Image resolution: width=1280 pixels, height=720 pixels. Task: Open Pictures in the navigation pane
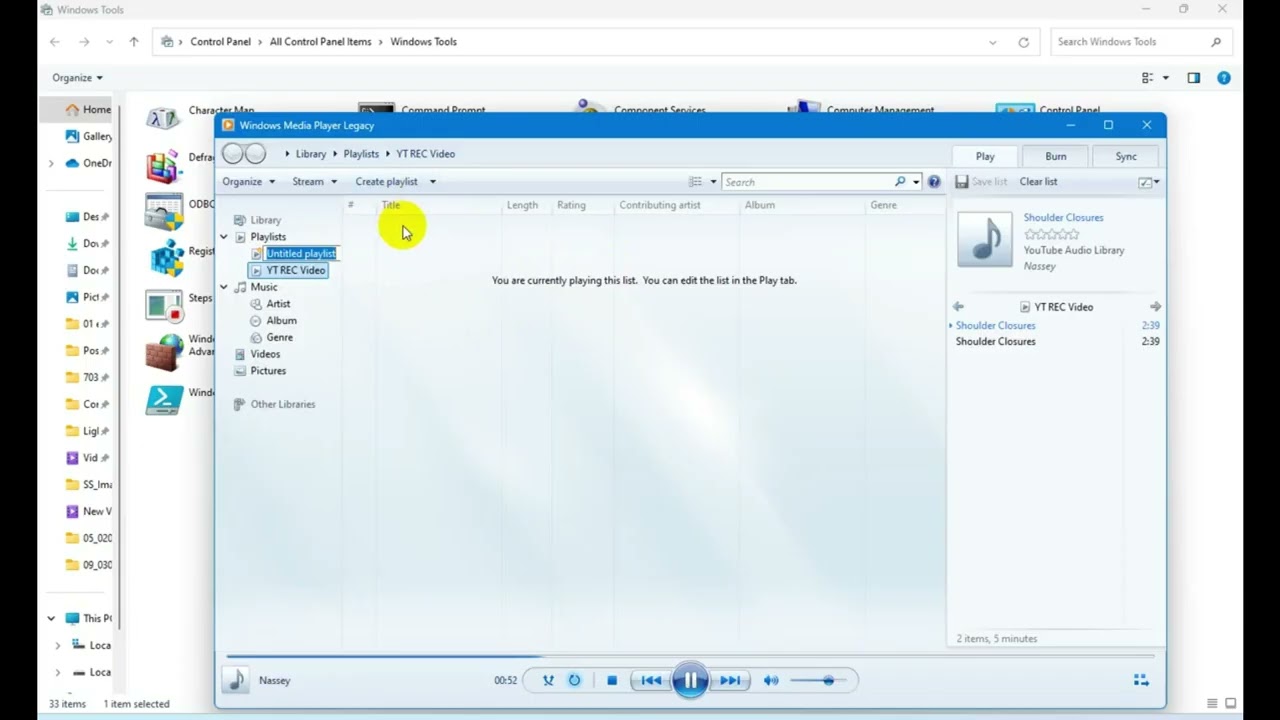tap(268, 371)
